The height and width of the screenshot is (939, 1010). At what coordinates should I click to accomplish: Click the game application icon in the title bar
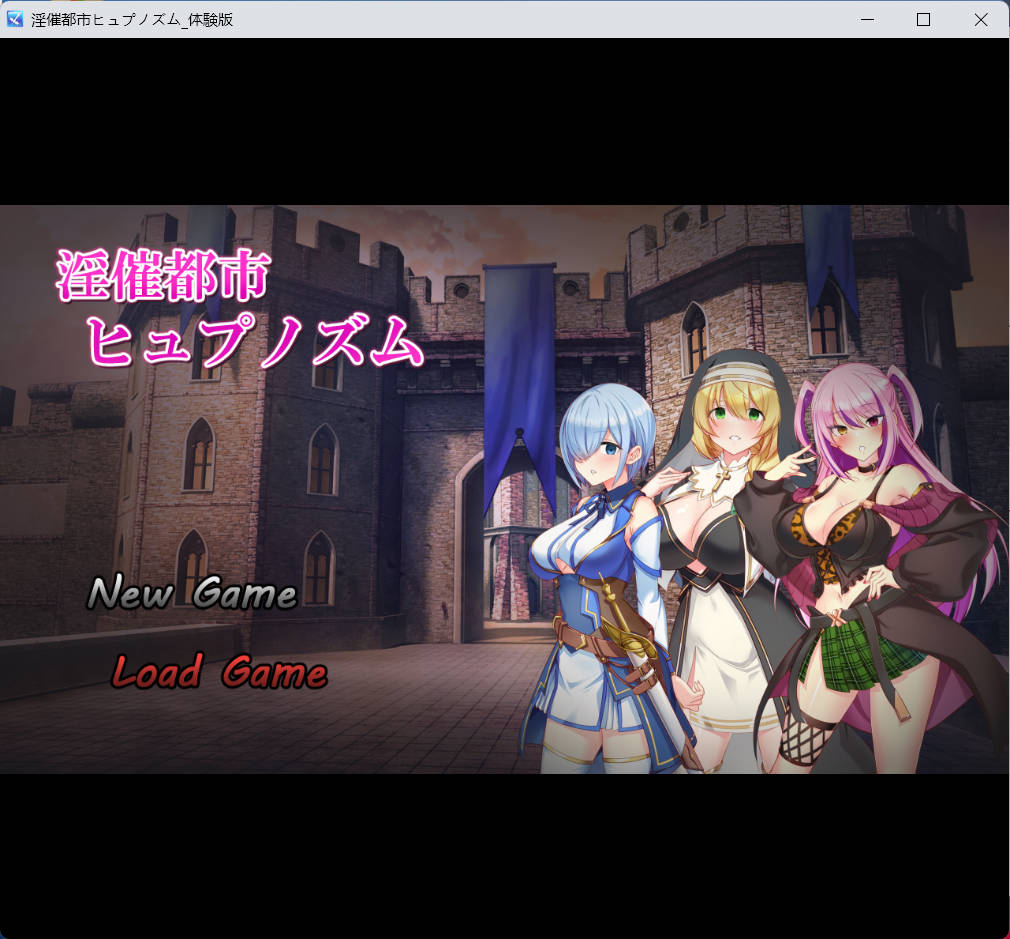[13, 19]
